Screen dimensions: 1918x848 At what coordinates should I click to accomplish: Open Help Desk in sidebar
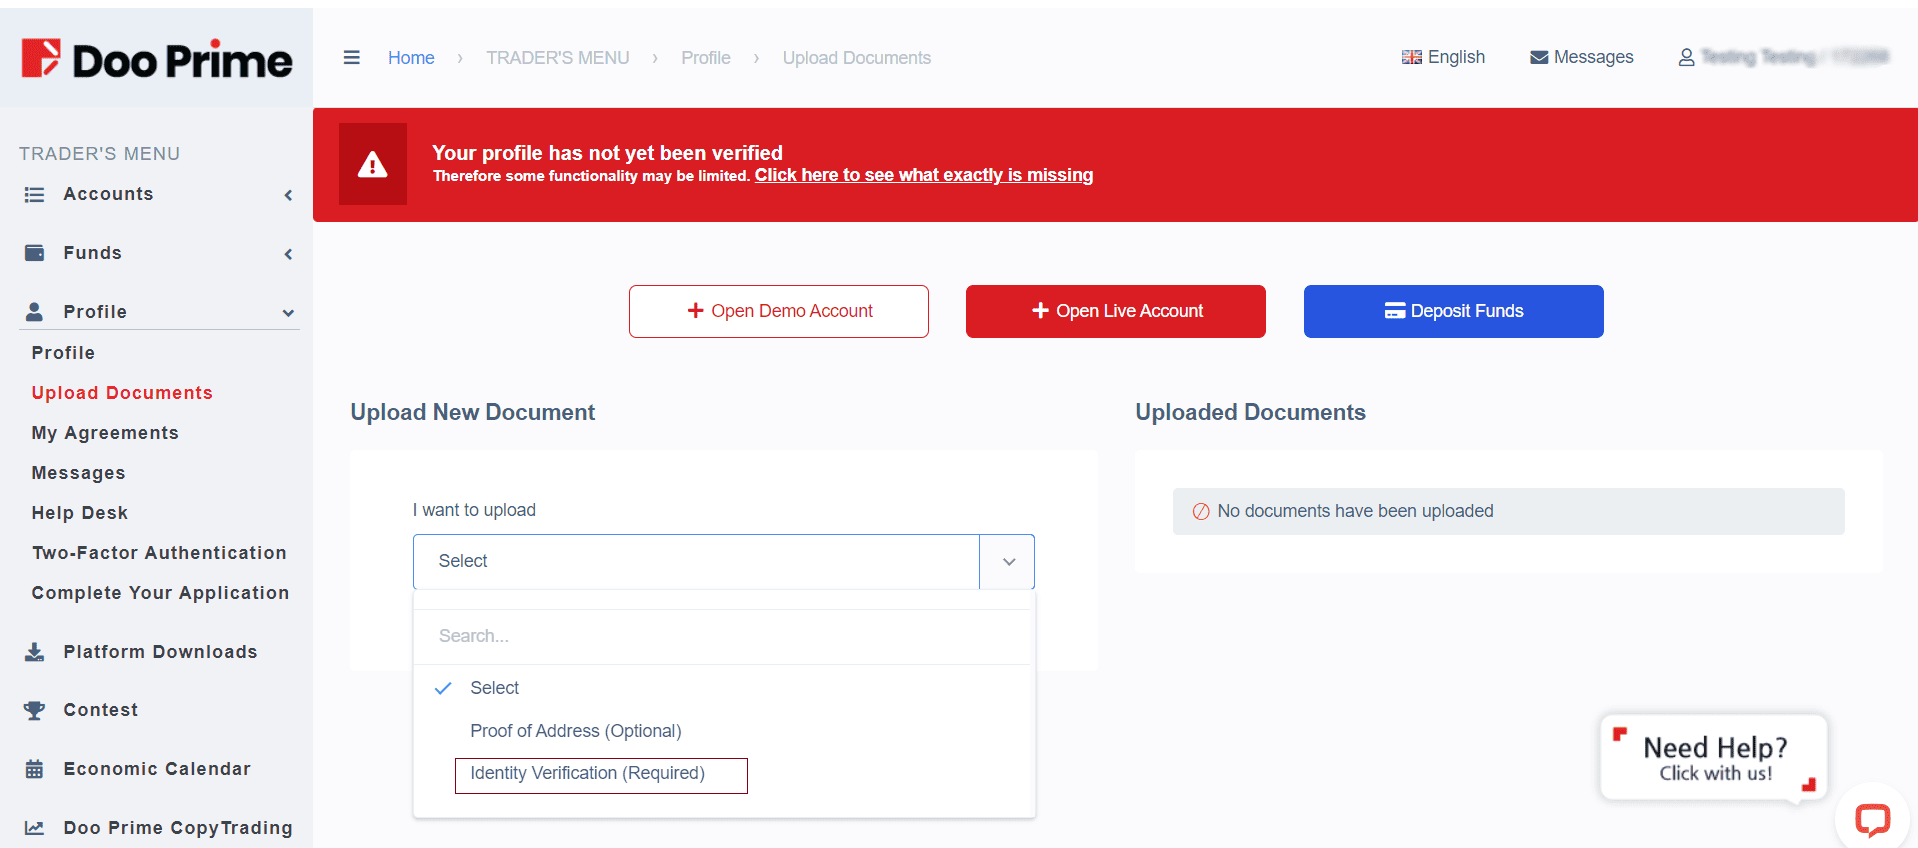pyautogui.click(x=80, y=513)
